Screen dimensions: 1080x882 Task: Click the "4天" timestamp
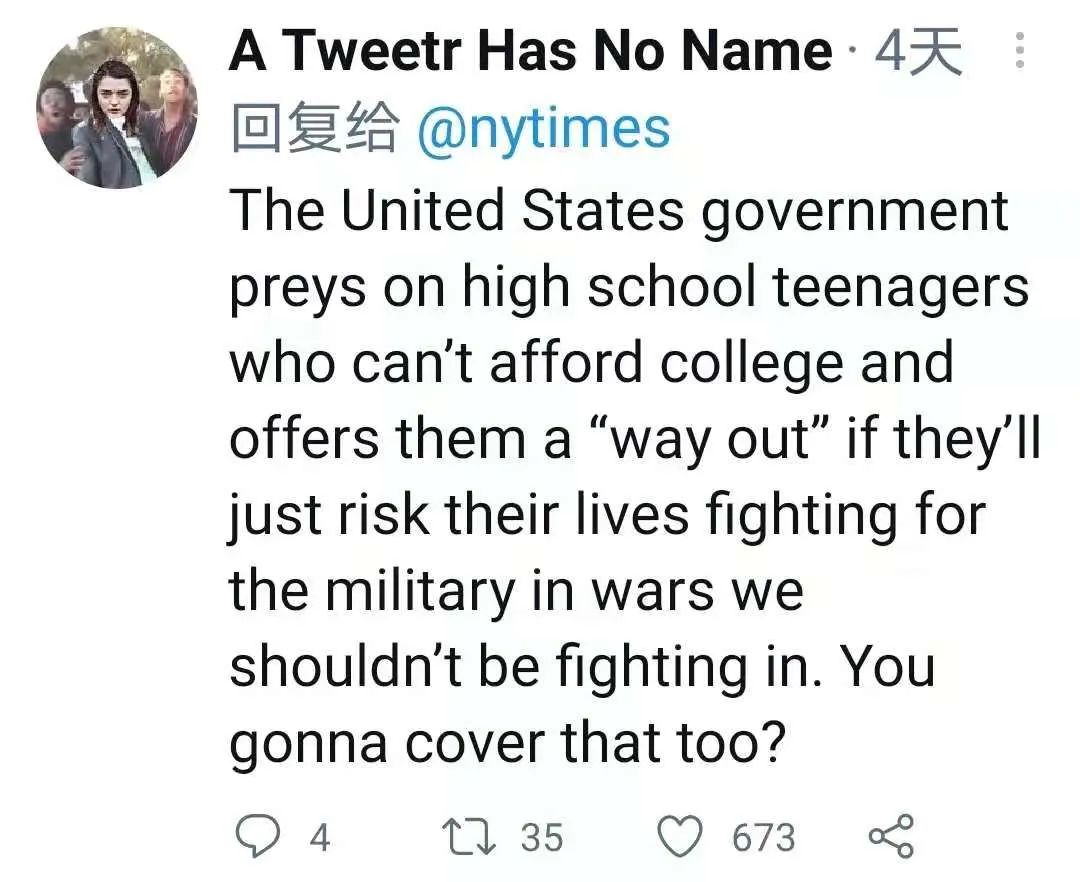point(918,52)
